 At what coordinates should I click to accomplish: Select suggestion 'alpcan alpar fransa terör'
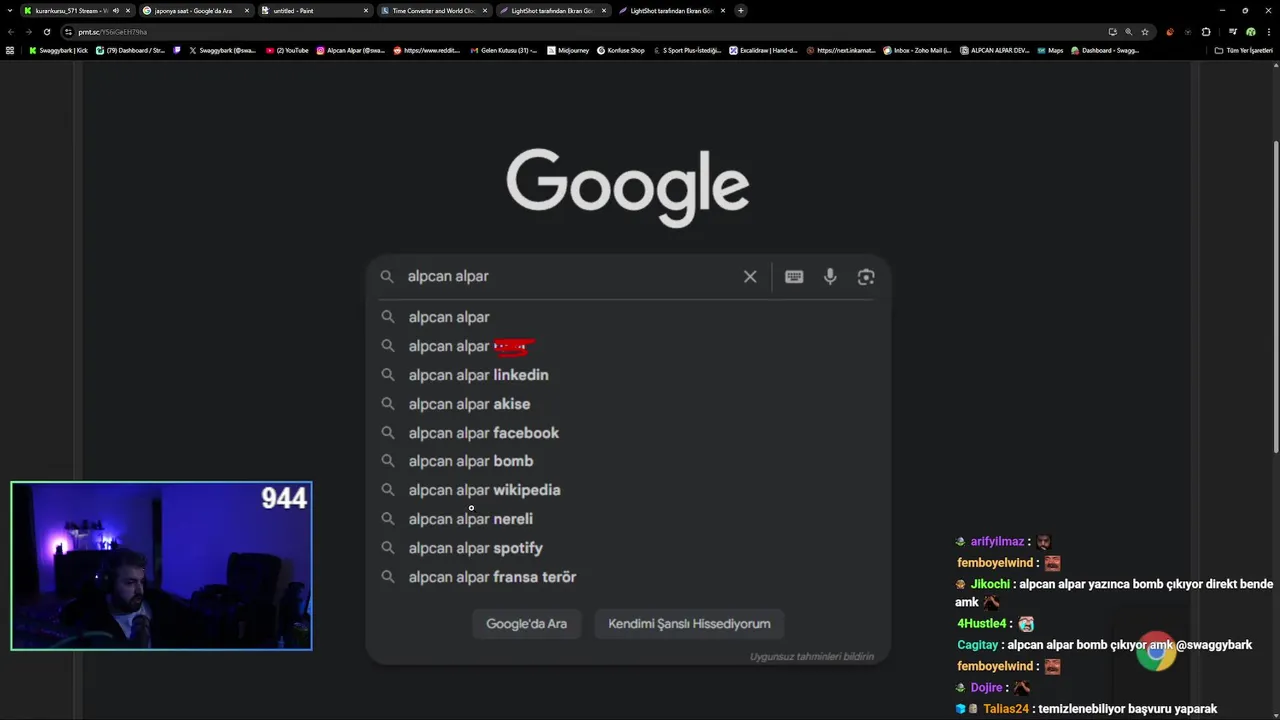pyautogui.click(x=628, y=577)
